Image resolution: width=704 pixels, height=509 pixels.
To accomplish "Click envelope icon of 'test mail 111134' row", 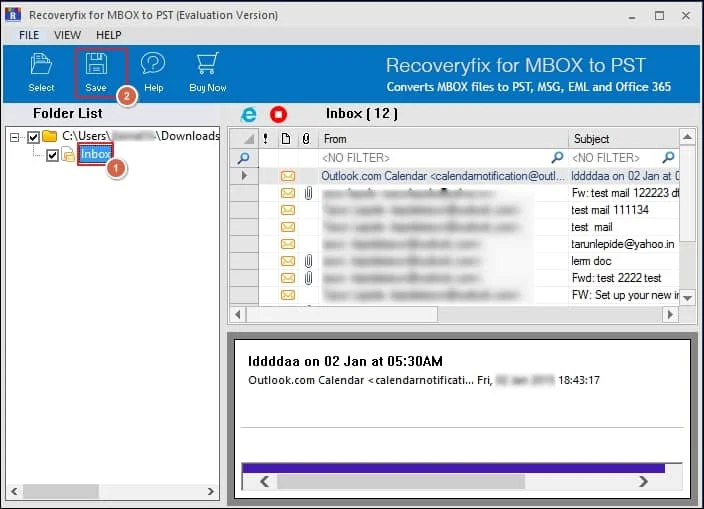I will point(288,210).
